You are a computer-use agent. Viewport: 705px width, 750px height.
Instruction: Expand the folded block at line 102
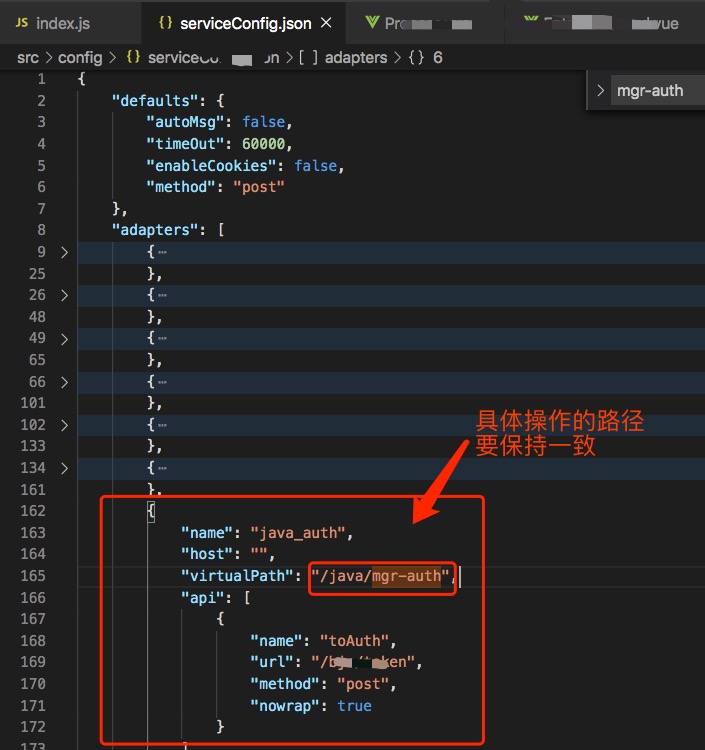(65, 425)
